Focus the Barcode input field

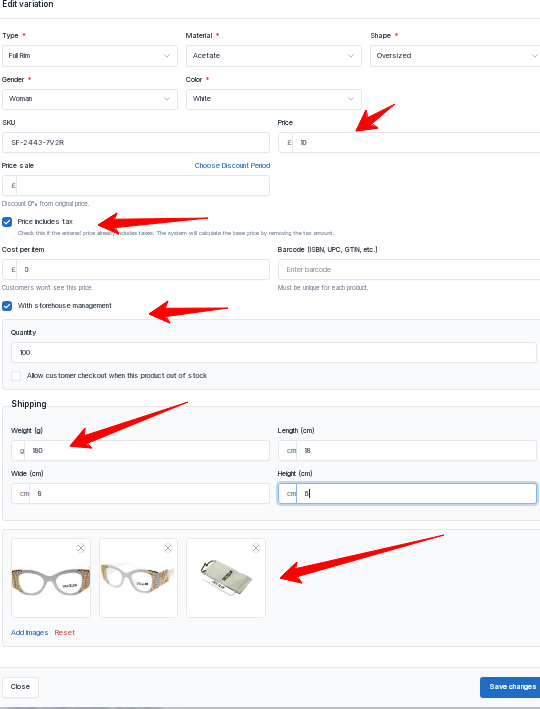point(409,269)
